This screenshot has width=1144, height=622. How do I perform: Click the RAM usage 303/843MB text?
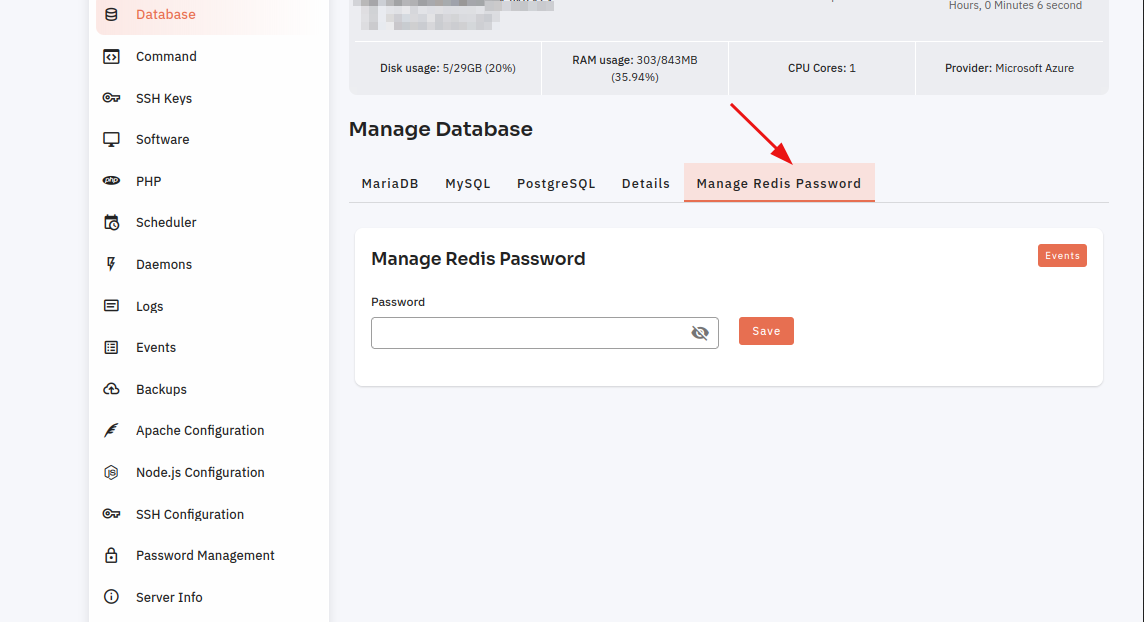point(635,69)
